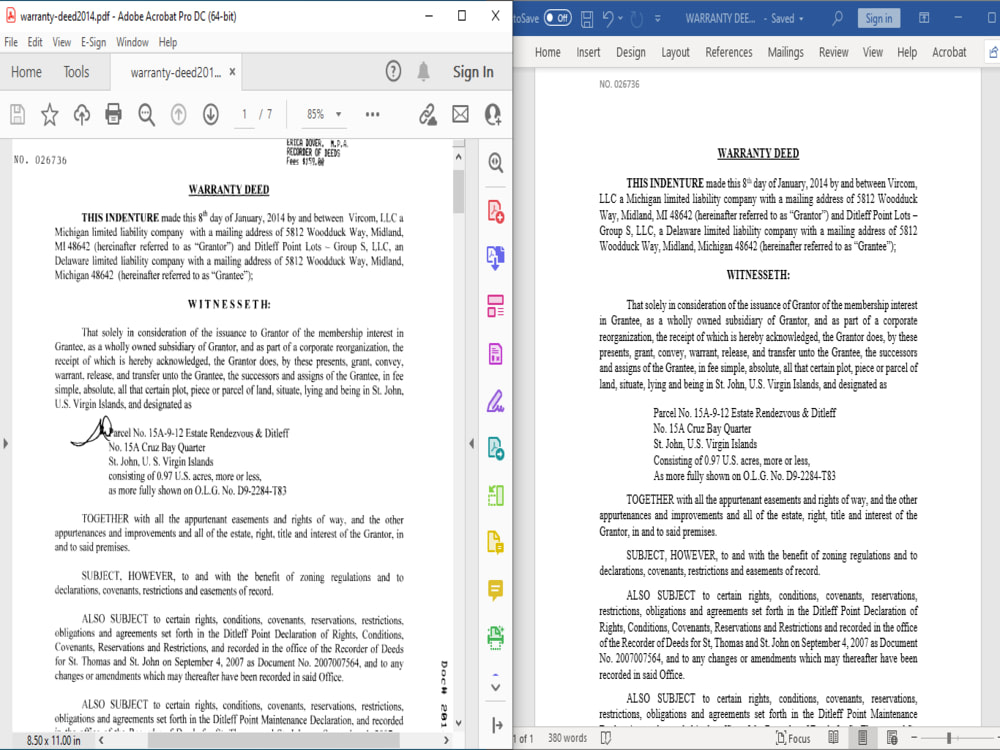This screenshot has width=1000, height=750.
Task: Open more tools ellipsis in Acrobat toolbar
Action: click(x=372, y=114)
